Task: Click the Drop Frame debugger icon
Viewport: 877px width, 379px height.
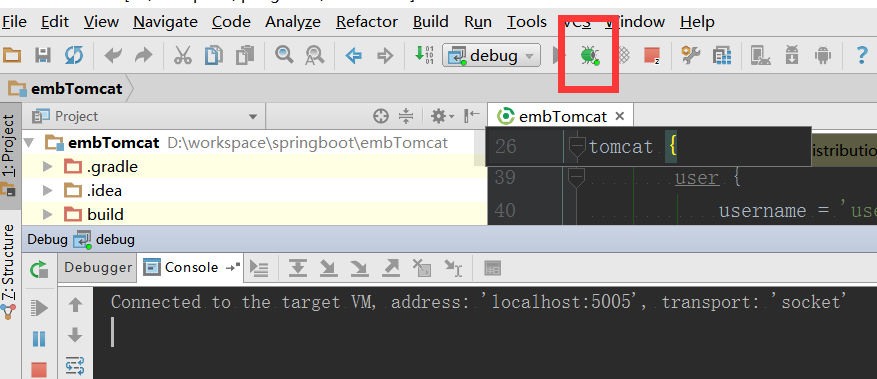Action: pos(421,268)
